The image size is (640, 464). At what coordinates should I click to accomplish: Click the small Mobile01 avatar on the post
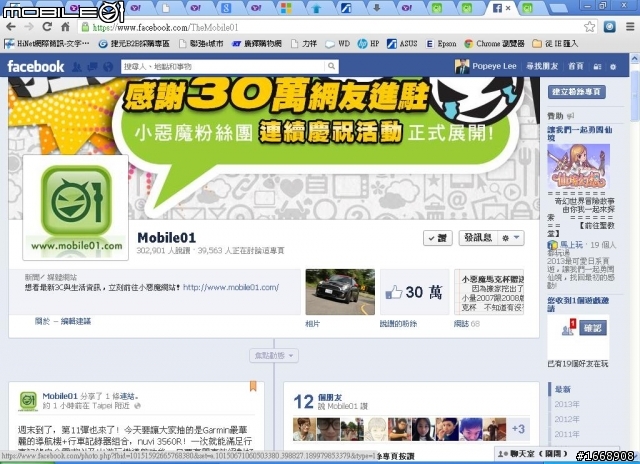28,401
